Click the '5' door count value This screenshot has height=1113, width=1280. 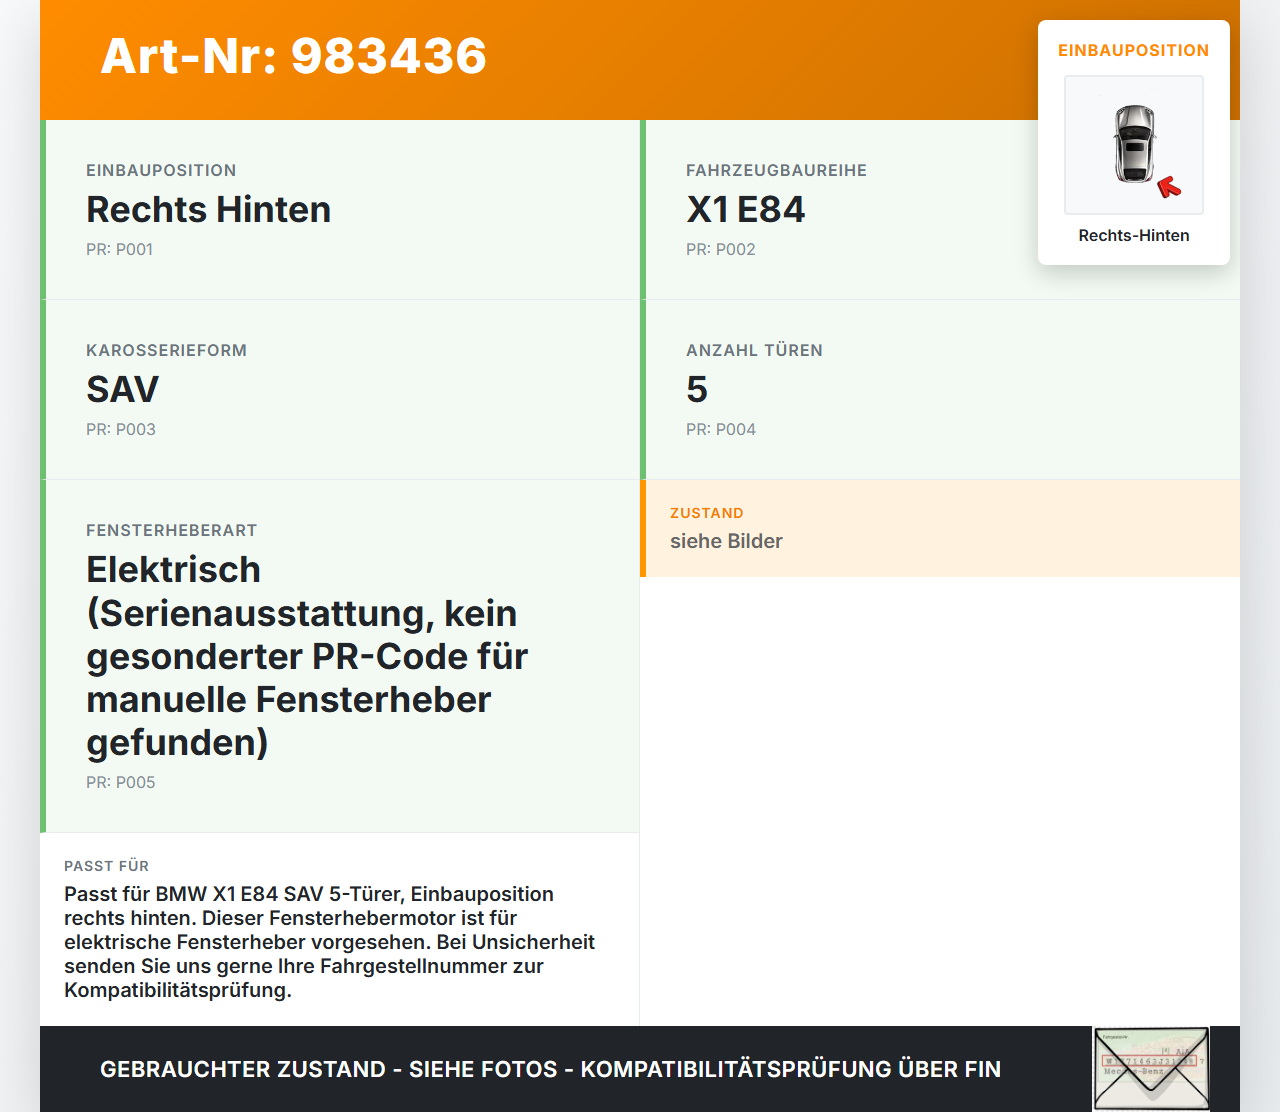[x=696, y=390]
